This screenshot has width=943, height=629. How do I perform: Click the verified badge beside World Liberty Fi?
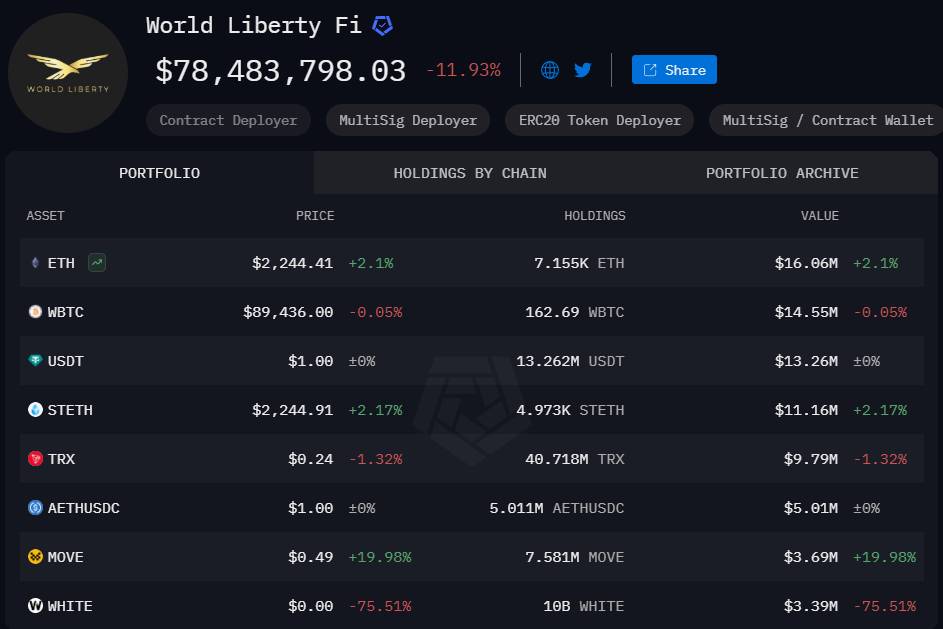tap(382, 26)
